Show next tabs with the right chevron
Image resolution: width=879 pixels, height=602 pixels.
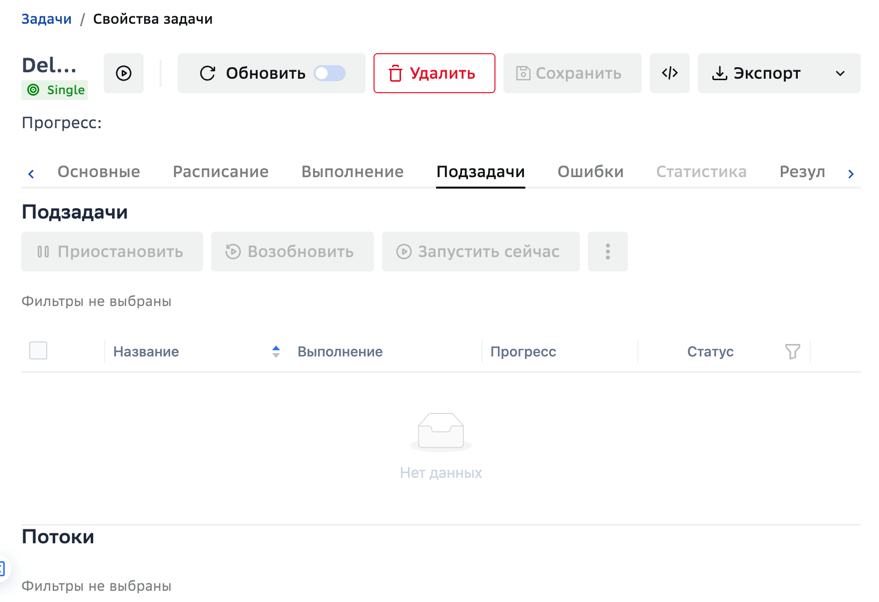tap(851, 174)
